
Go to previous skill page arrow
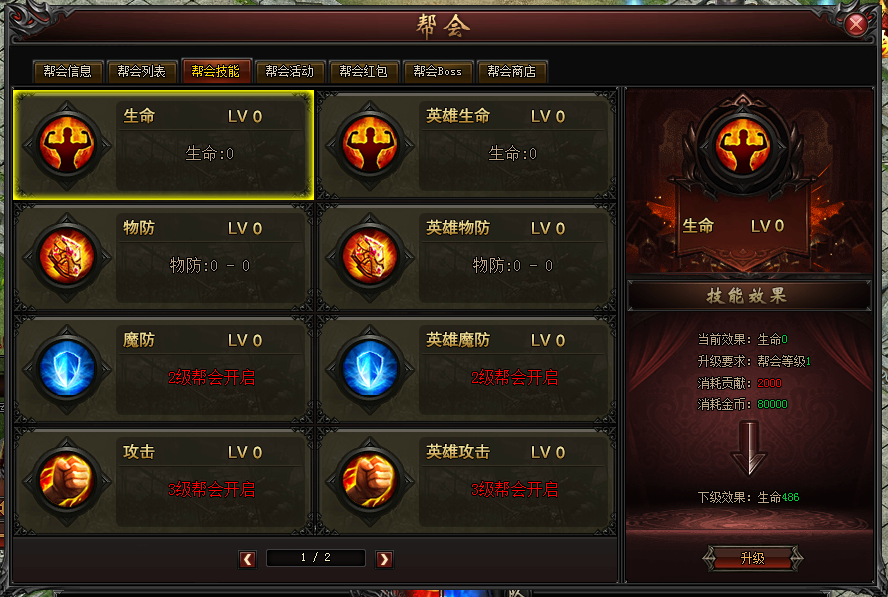pyautogui.click(x=247, y=559)
